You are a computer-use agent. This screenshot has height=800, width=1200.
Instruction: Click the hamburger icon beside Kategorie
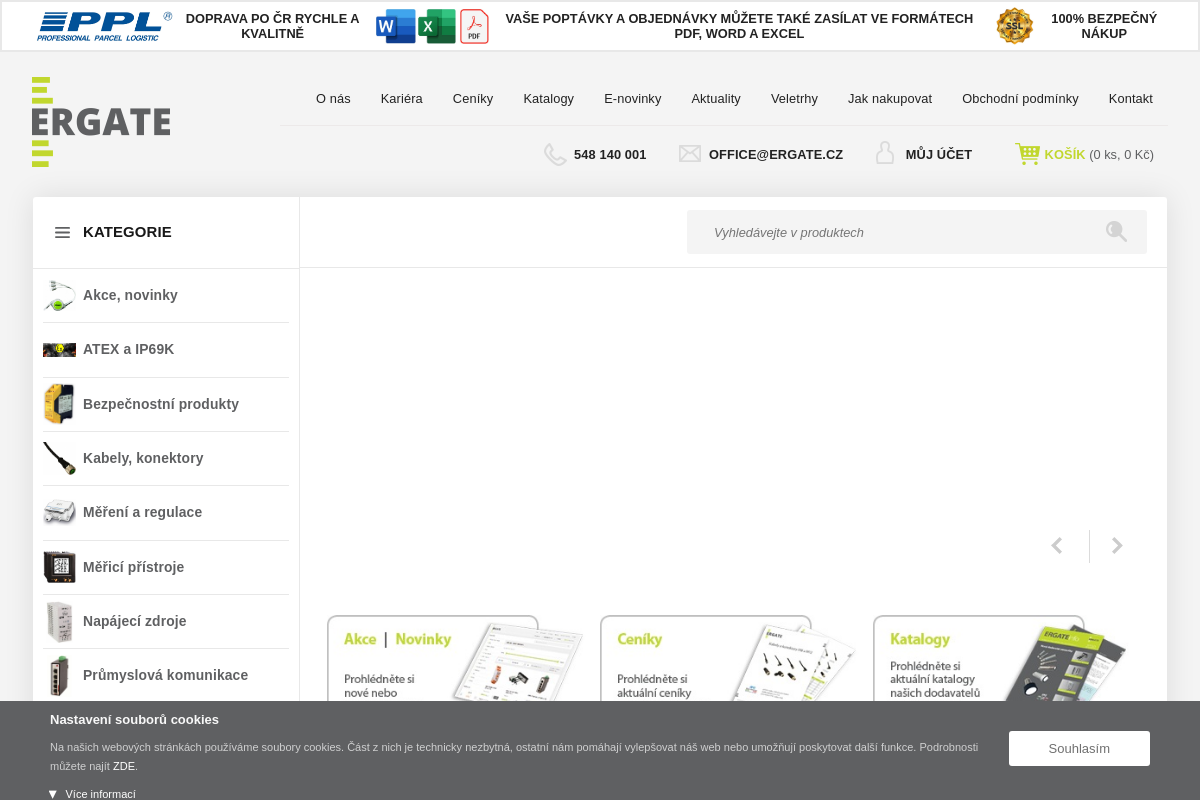click(62, 232)
